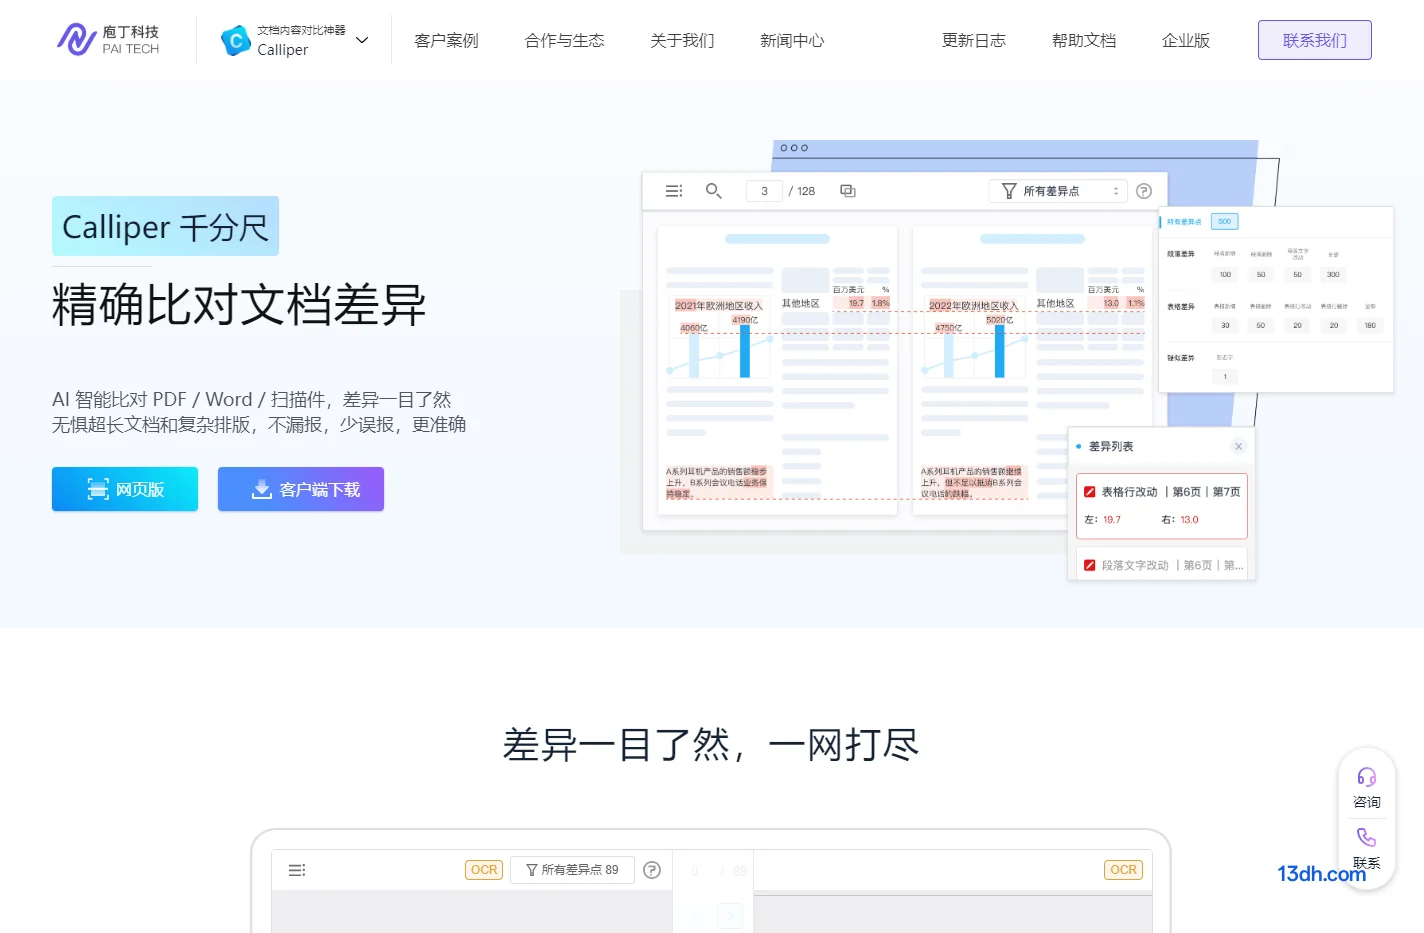Screen dimensions: 1424x933
Task: Close the 差异列表 panel
Action: [1238, 446]
